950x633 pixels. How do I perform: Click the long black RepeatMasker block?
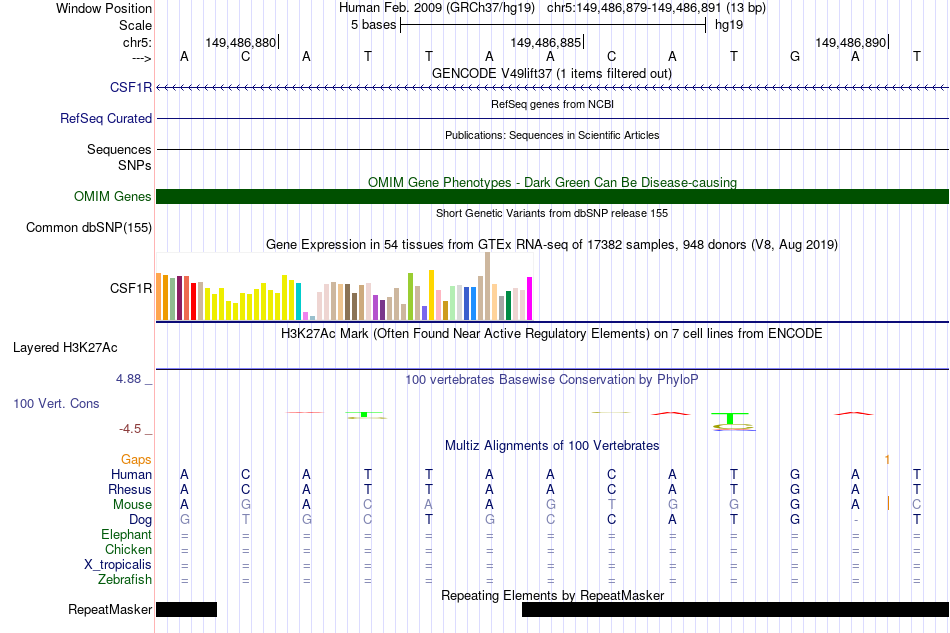(736, 609)
